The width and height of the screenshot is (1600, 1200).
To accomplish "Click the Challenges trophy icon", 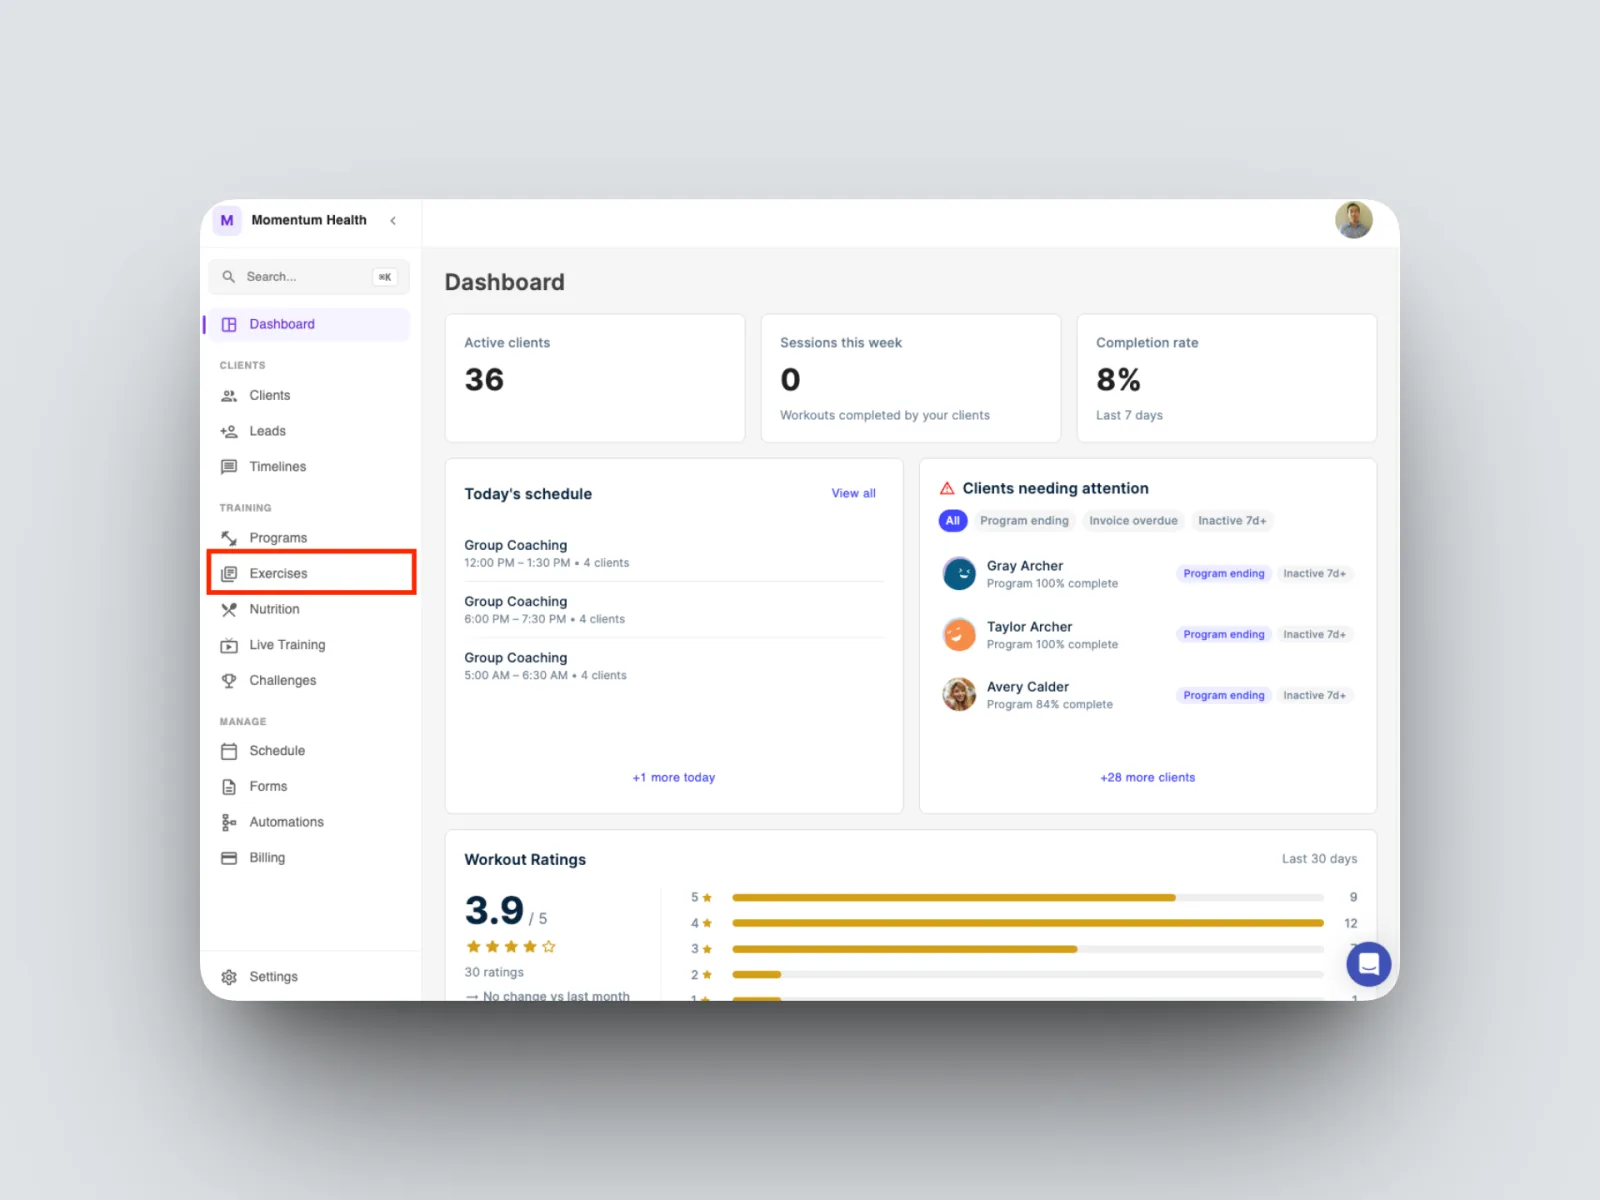I will click(229, 681).
